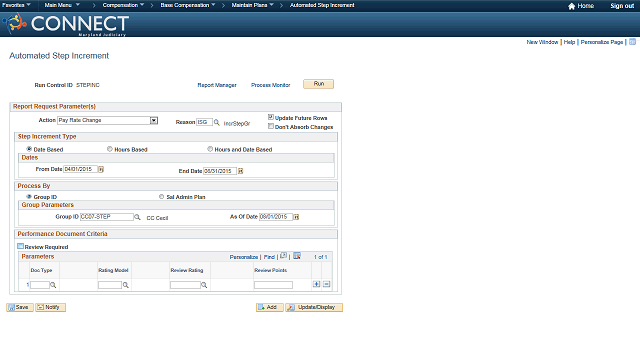This screenshot has height=360, width=640.
Task: Click the Save button
Action: pos(20,307)
